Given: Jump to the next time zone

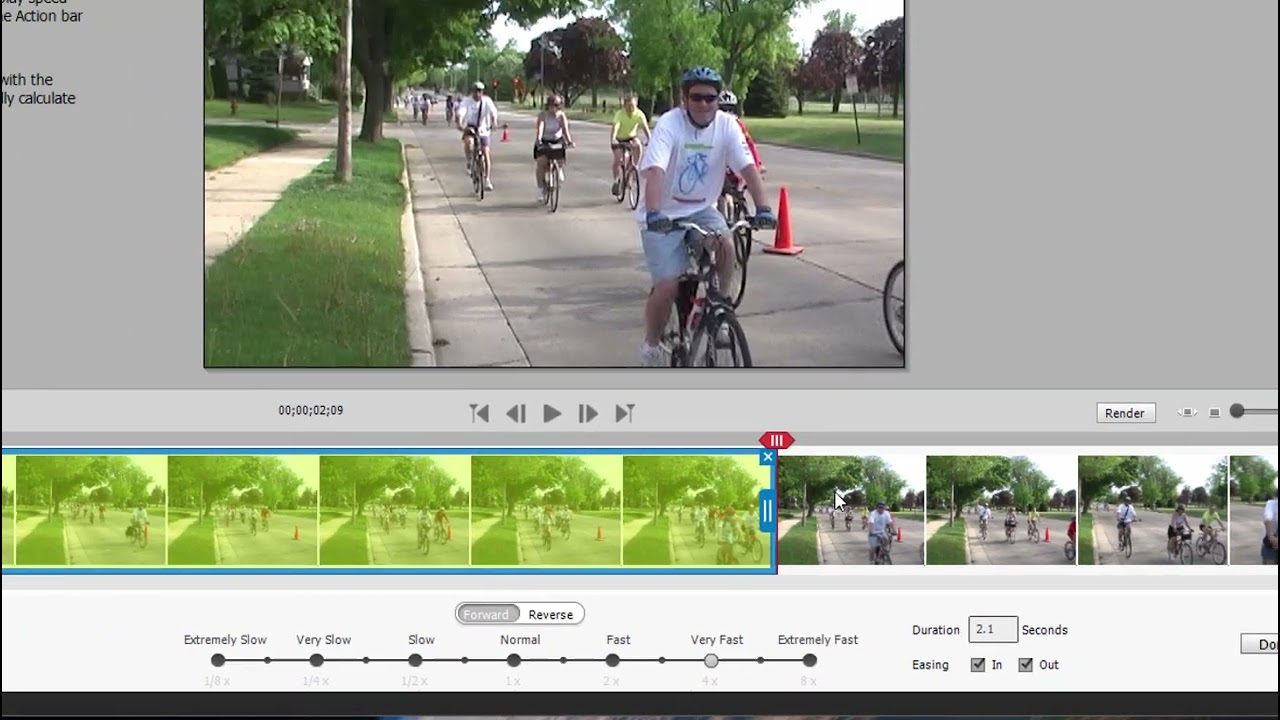Looking at the screenshot, I should [x=625, y=413].
